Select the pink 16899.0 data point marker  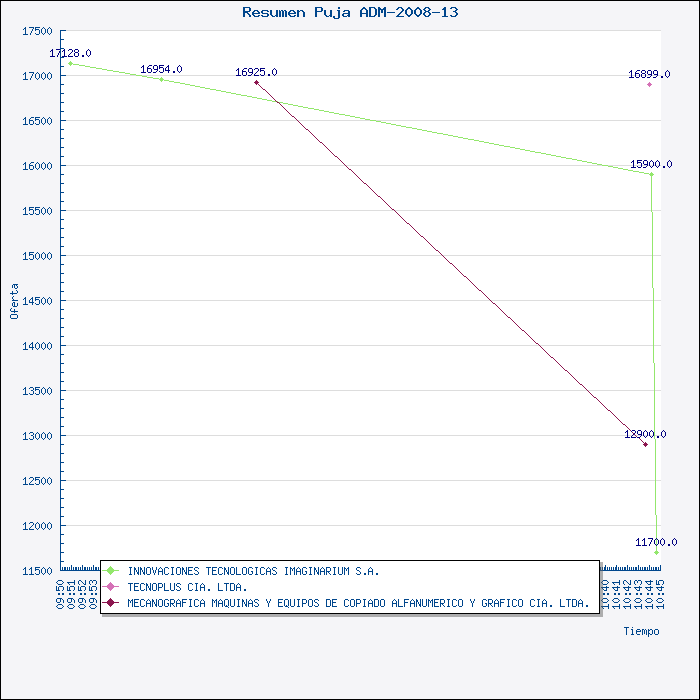(649, 84)
